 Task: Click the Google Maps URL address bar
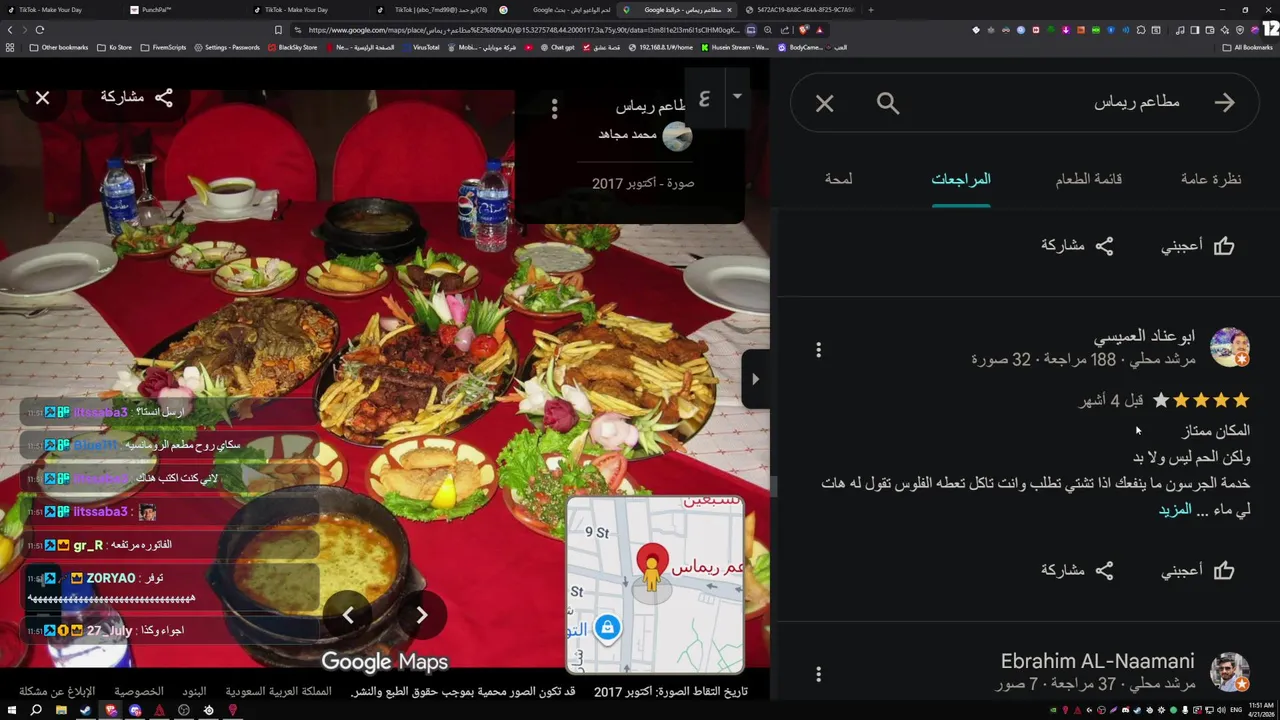[524, 30]
